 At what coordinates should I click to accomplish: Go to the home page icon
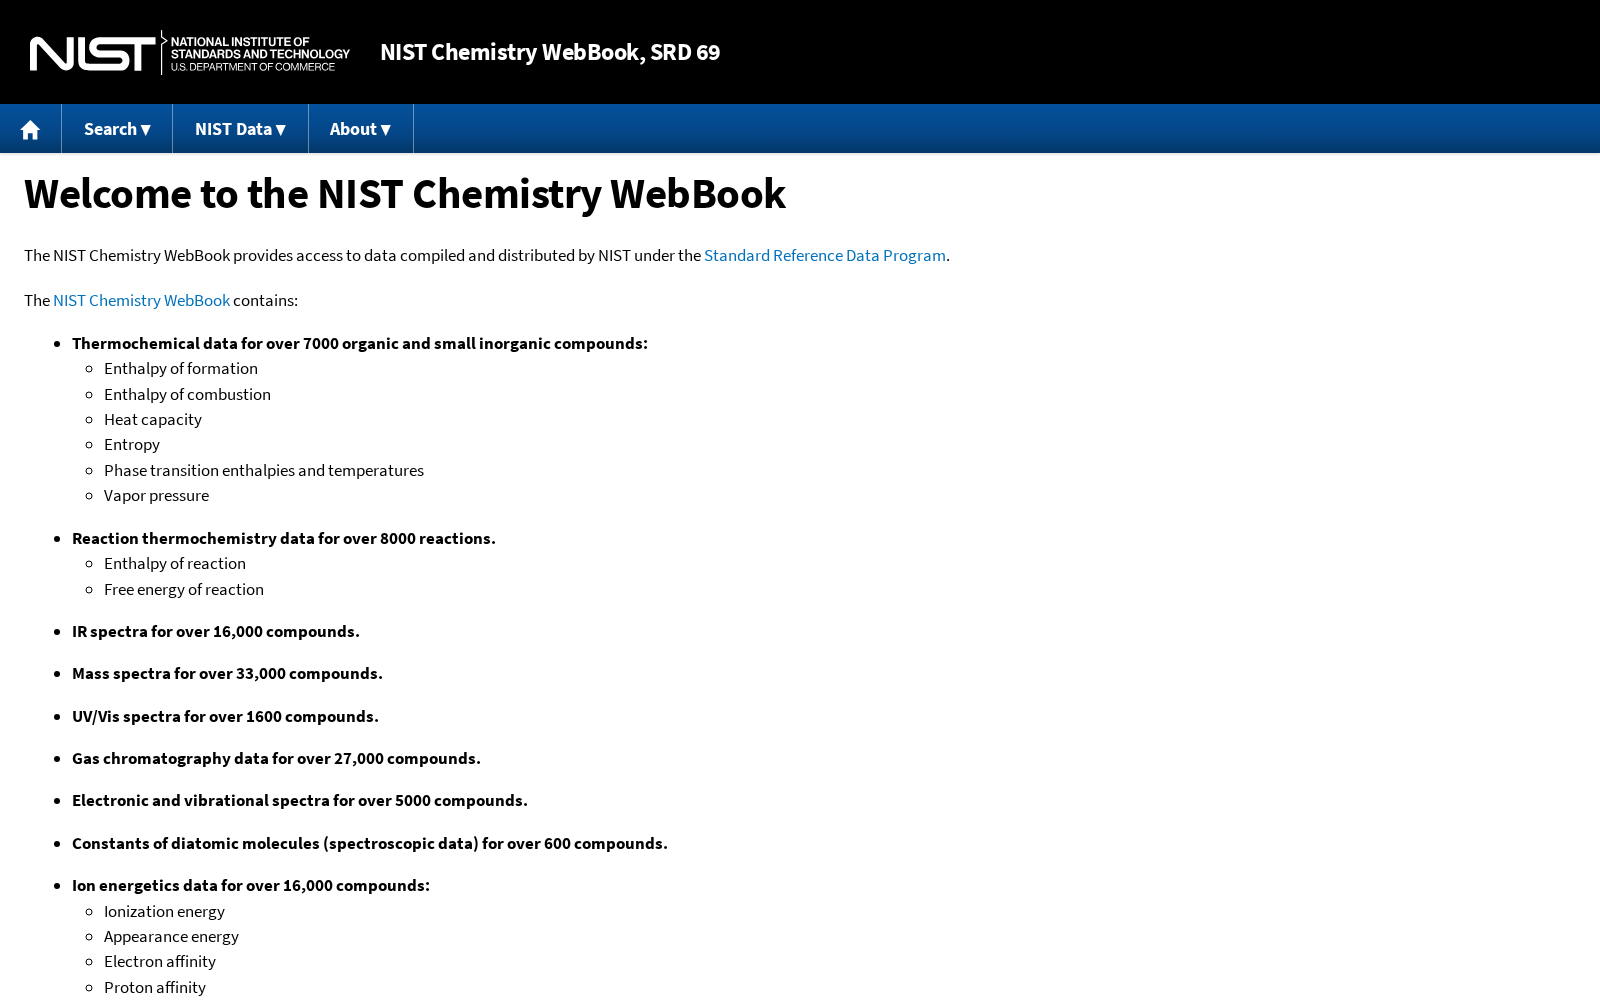pos(30,129)
